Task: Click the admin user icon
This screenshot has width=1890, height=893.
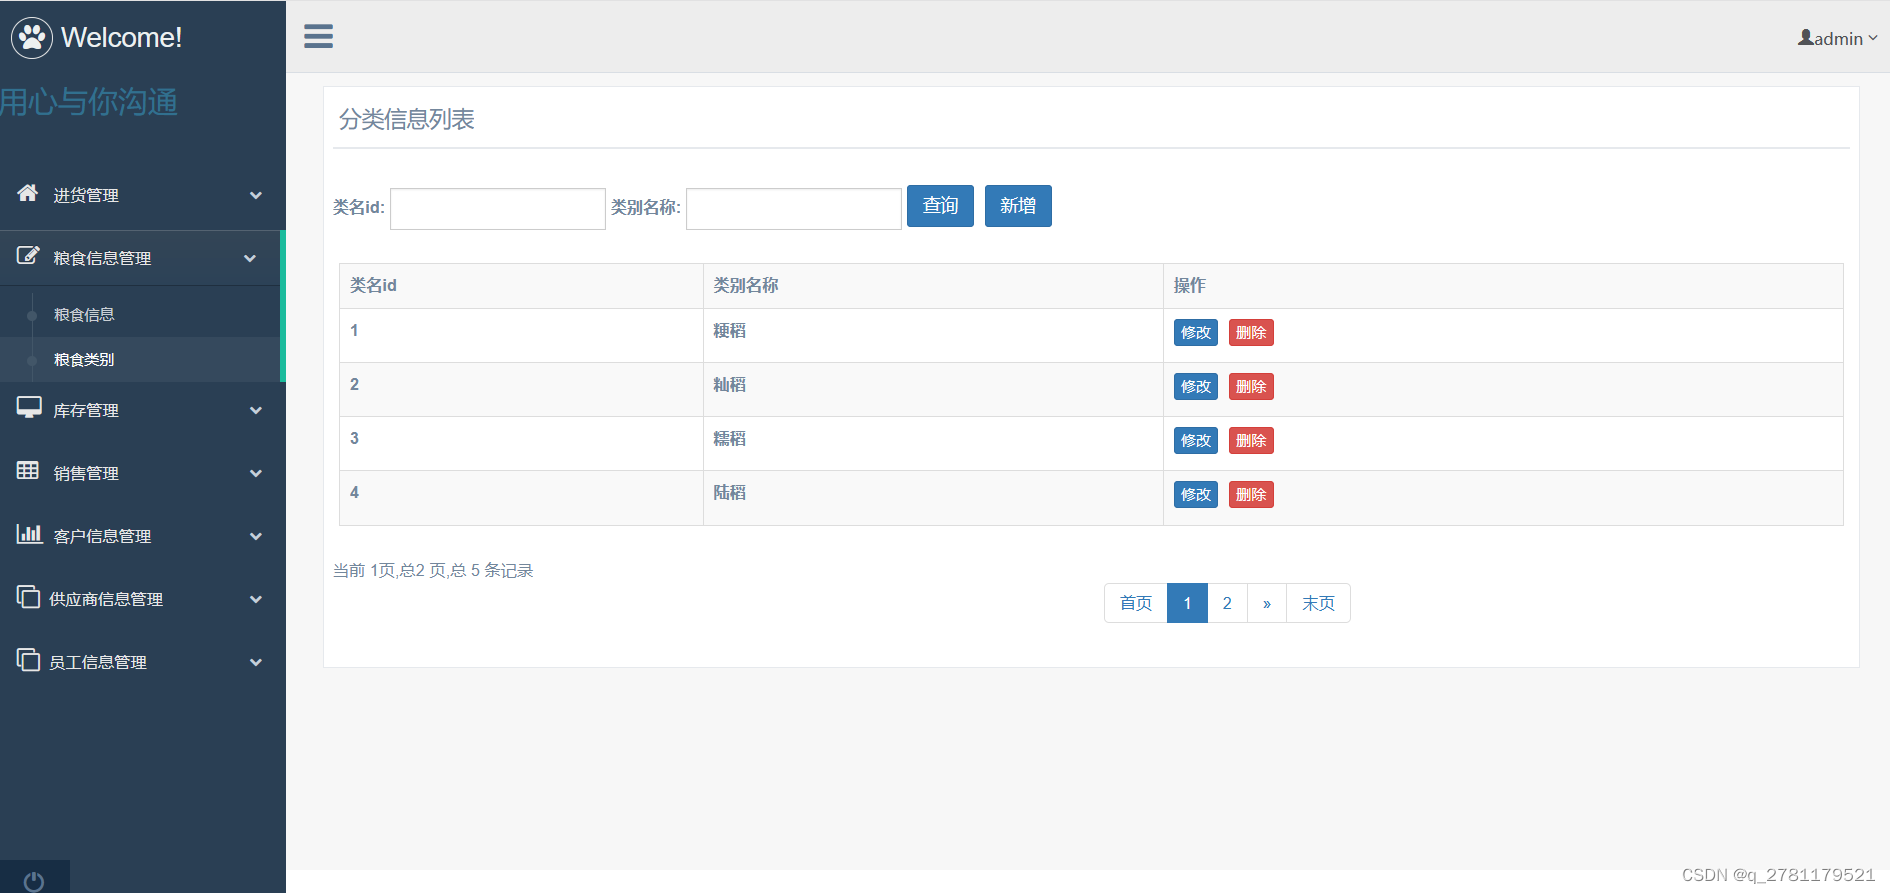Action: click(x=1805, y=37)
